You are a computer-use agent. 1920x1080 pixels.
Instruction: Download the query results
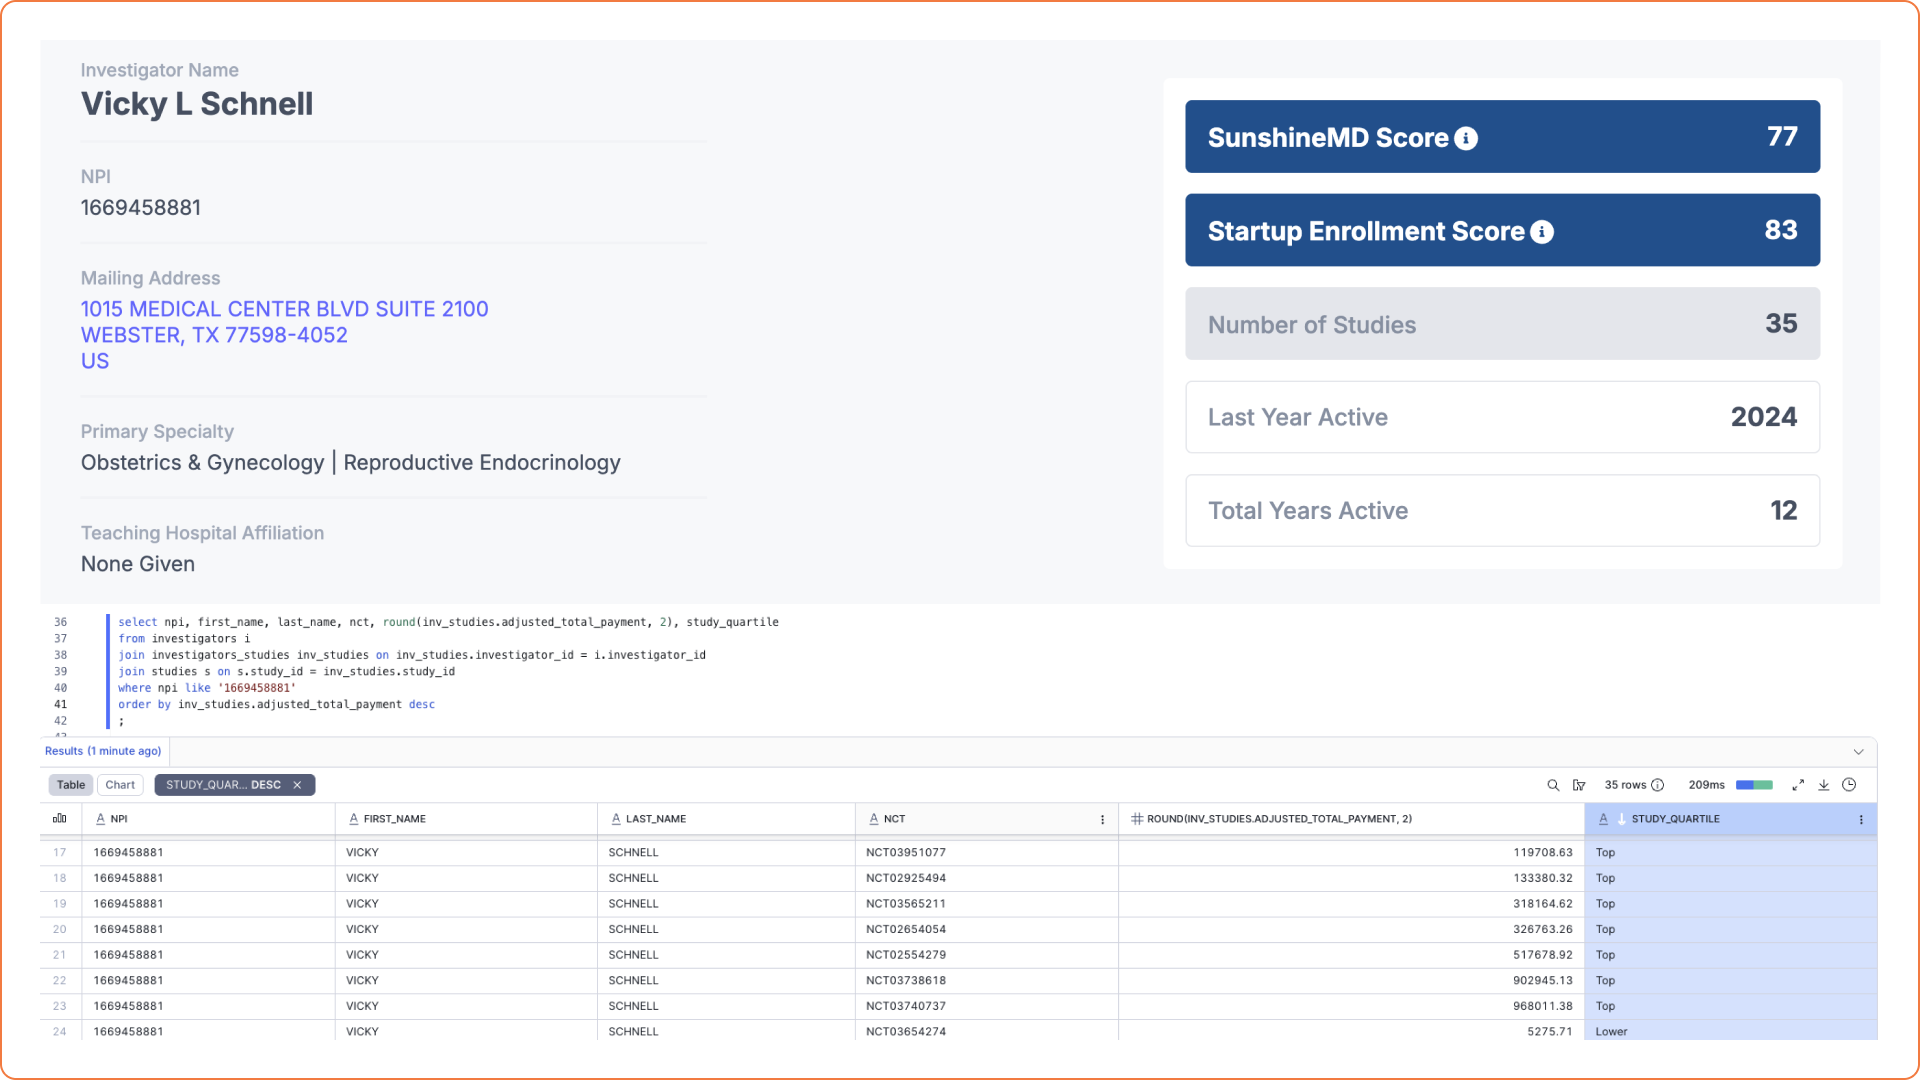tap(1824, 785)
